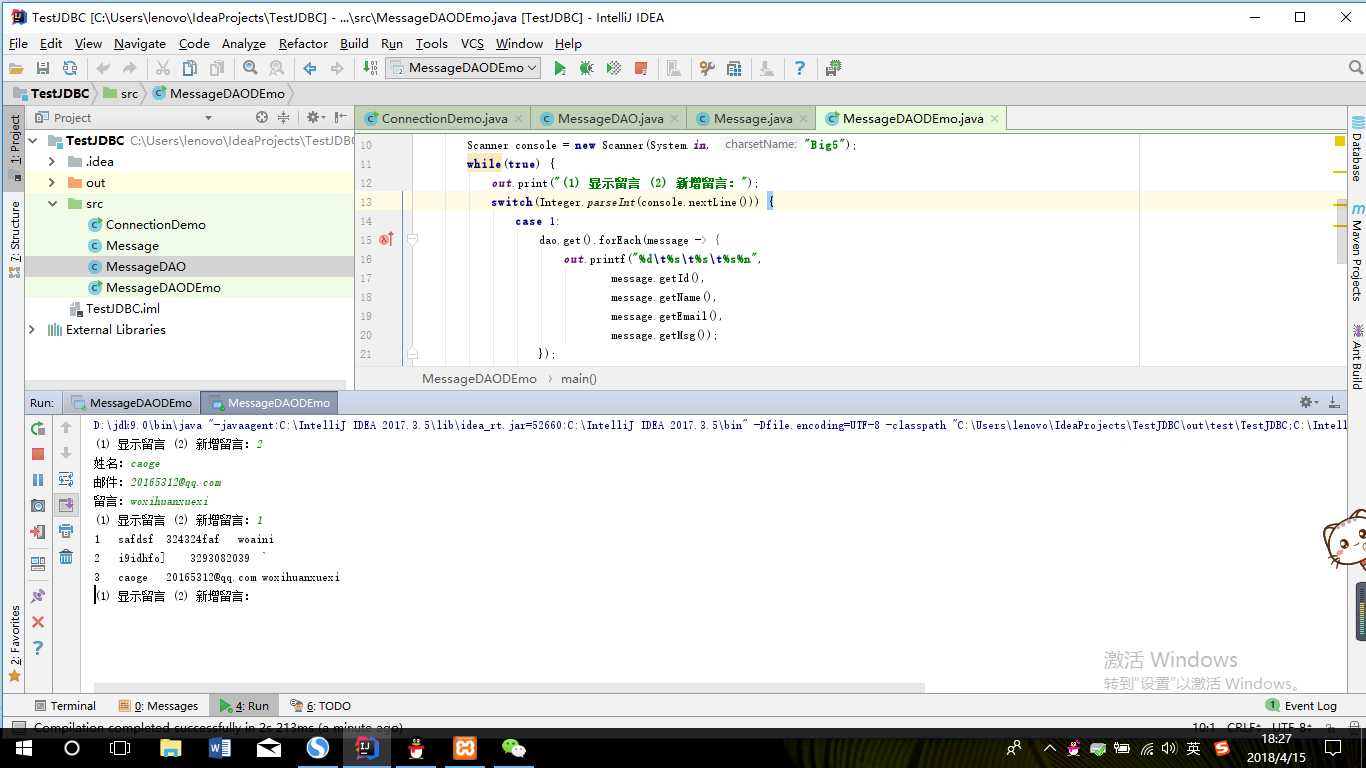Select the MessageDAO class in the project tree
This screenshot has height=768, width=1366.
(146, 266)
